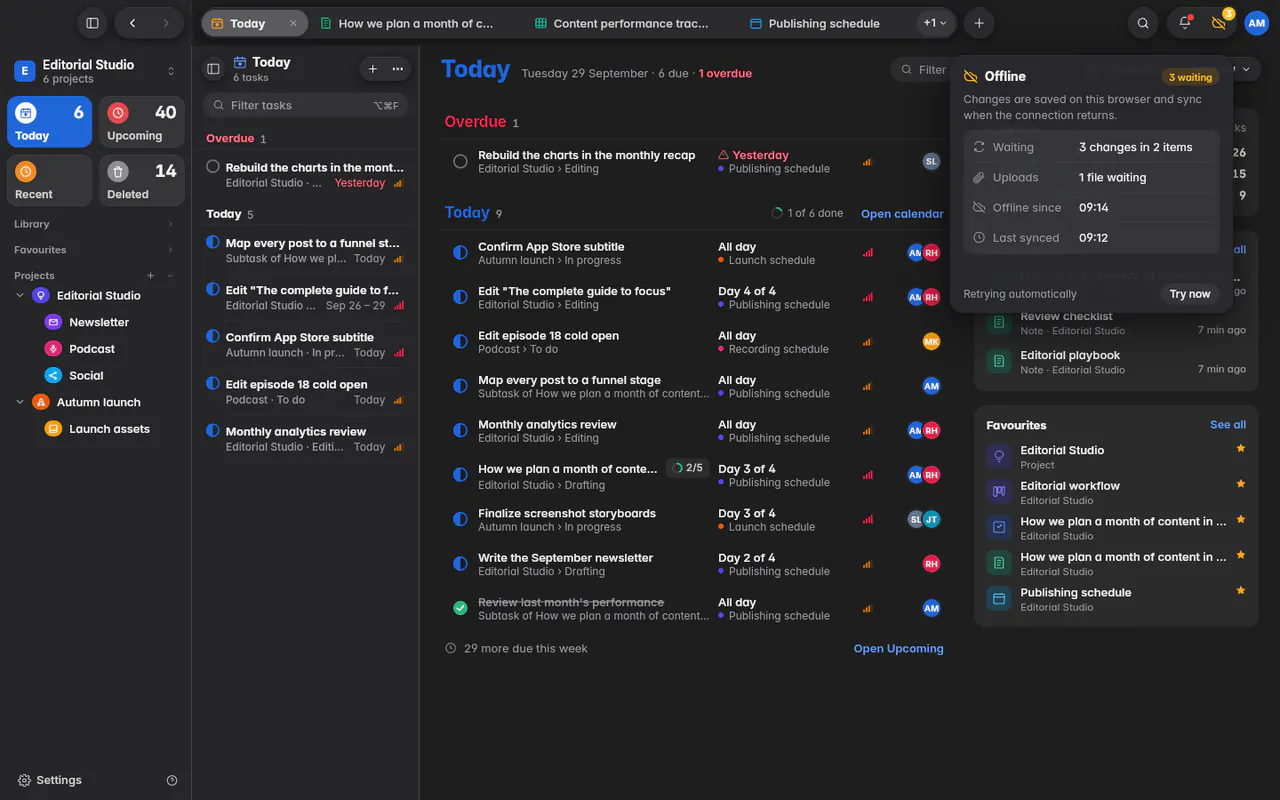Image resolution: width=1280 pixels, height=800 pixels.
Task: Unstar Publishing schedule in Favourites
Action: click(1241, 591)
